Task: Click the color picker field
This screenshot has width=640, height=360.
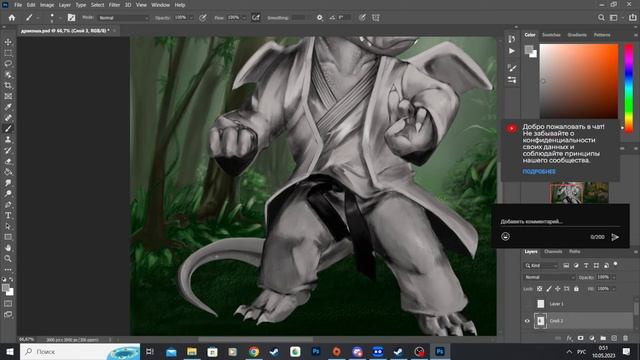Action: tap(579, 81)
